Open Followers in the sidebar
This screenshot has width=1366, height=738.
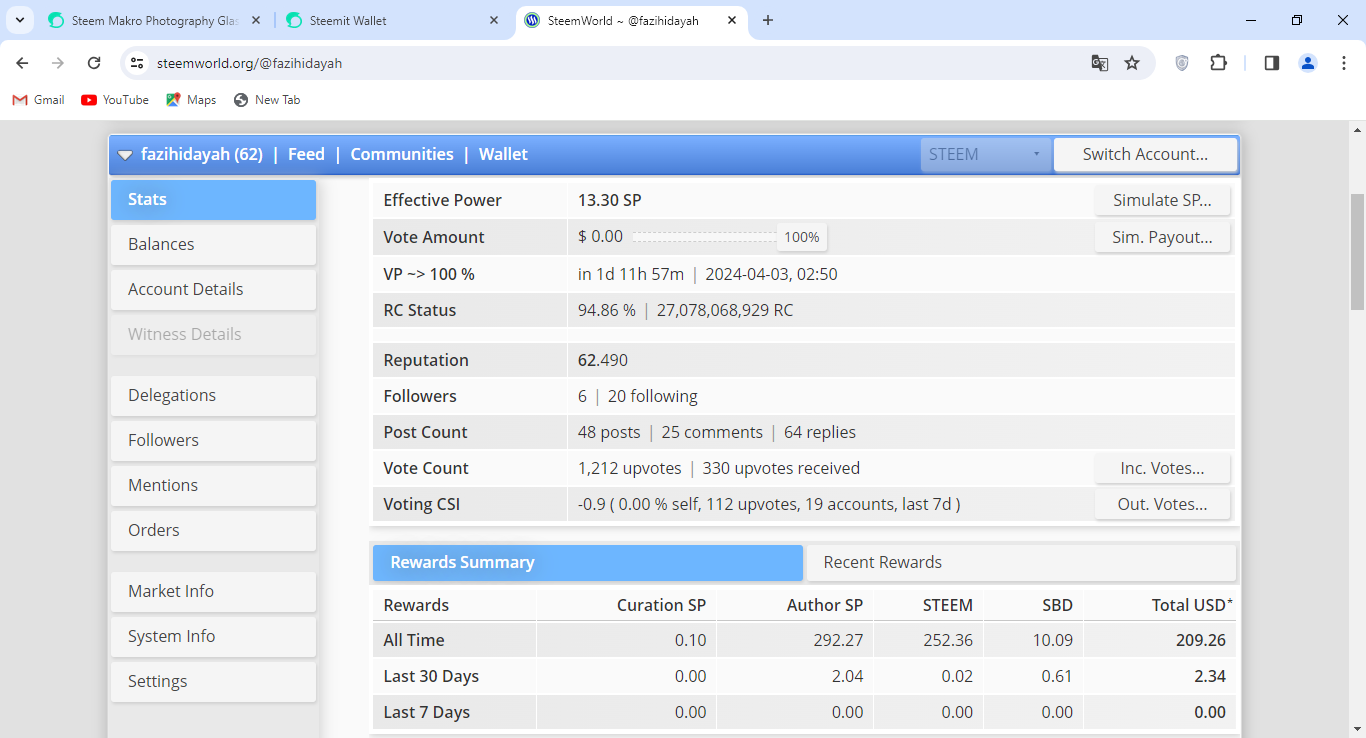(213, 441)
